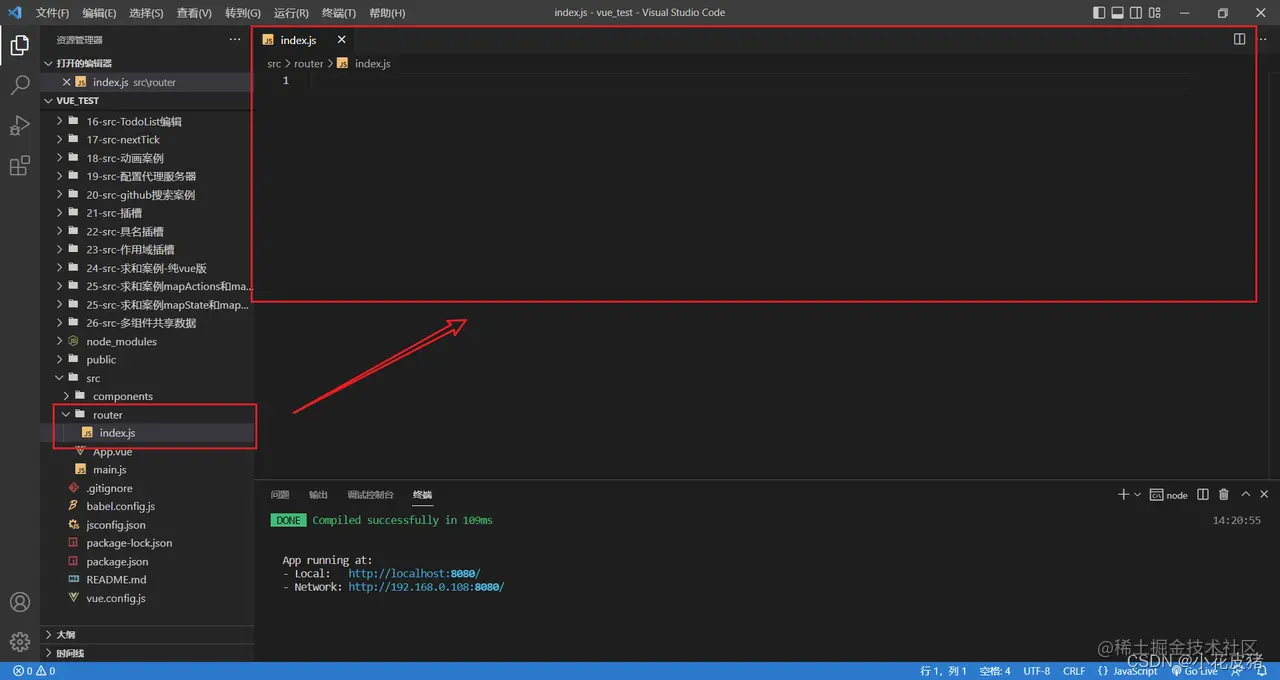The image size is (1280, 680).
Task: Open Run and Debug view
Action: (19, 126)
